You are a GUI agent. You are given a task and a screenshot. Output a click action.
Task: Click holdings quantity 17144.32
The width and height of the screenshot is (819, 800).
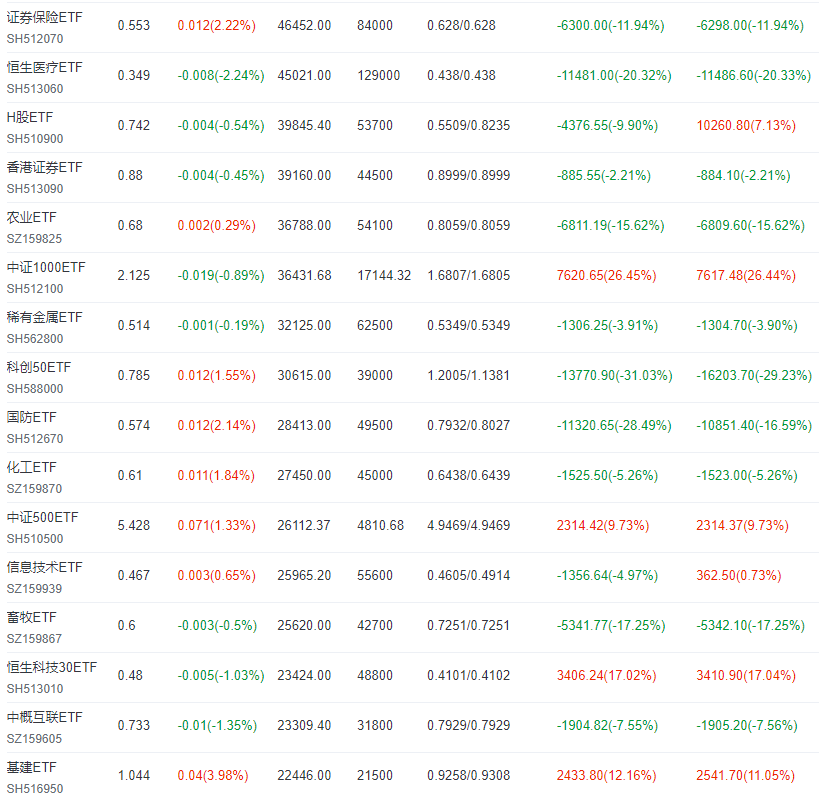coord(384,276)
